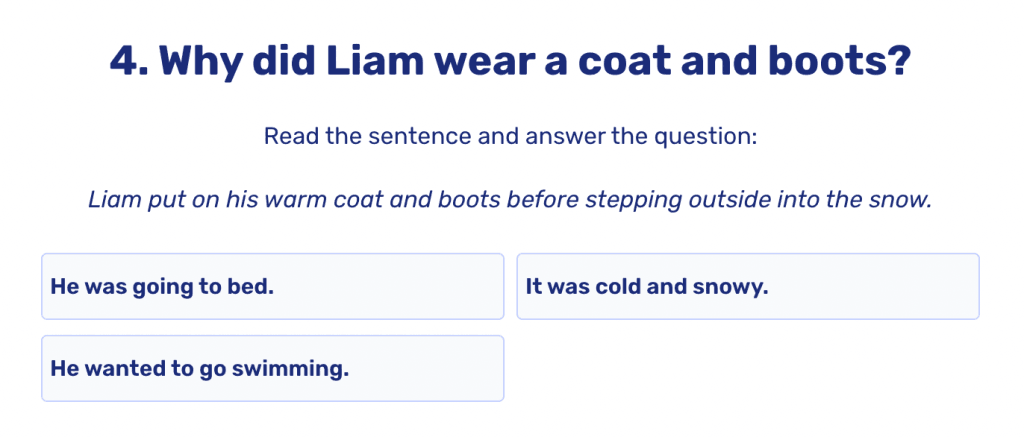
Task: Pick the "He wanted to go swimming." answer
Action: tap(272, 368)
